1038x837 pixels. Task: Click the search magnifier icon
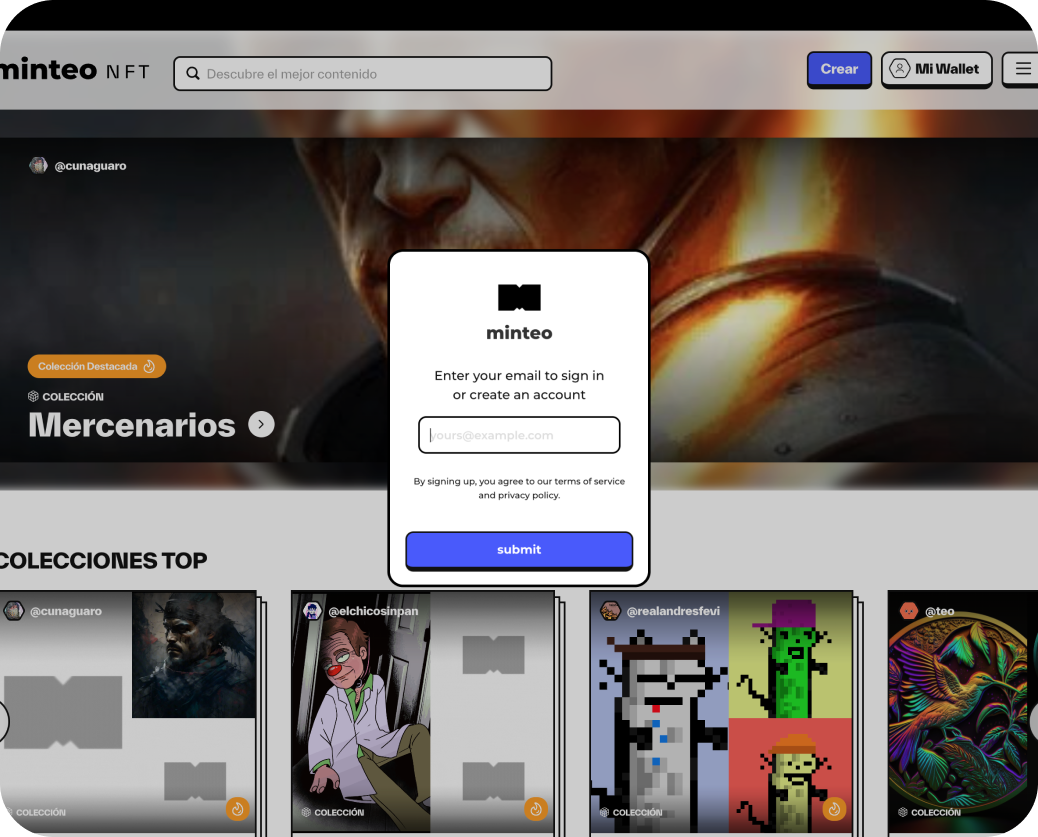pos(193,74)
